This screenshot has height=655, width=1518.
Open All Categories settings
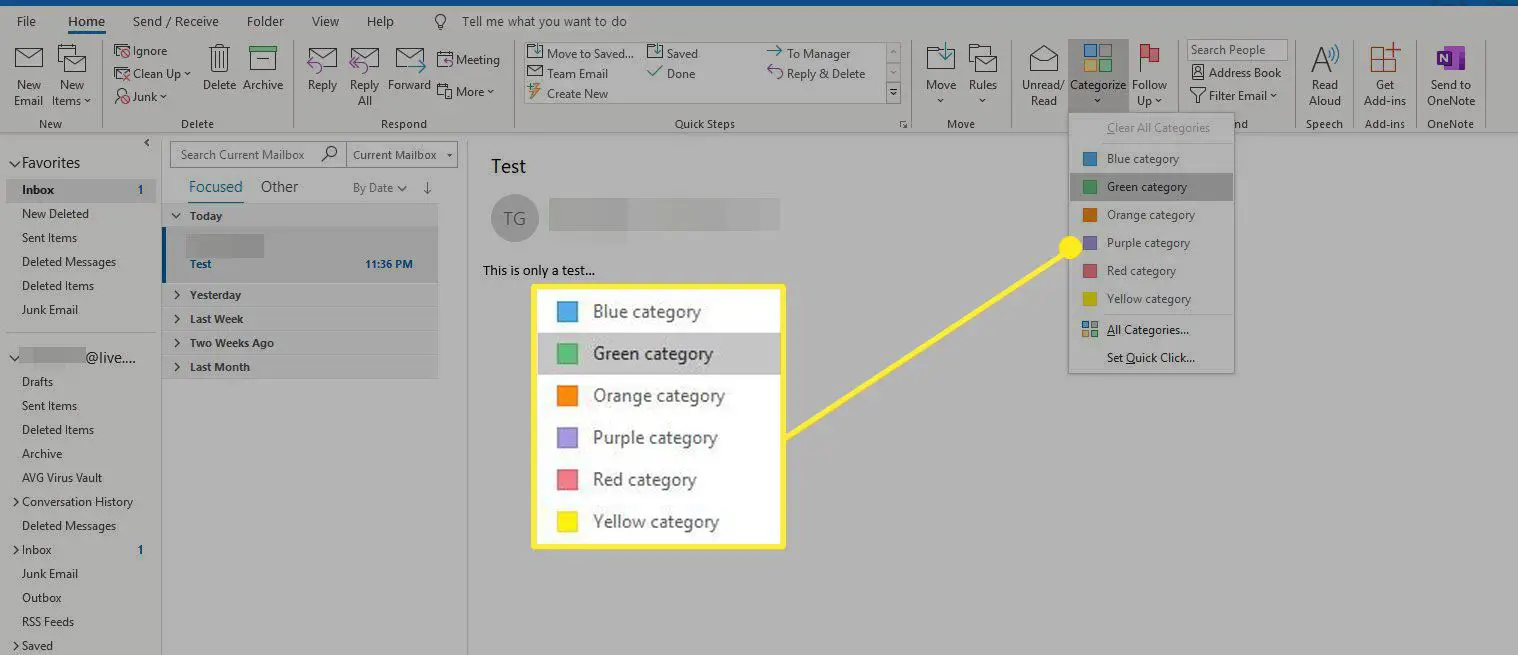pos(1146,329)
